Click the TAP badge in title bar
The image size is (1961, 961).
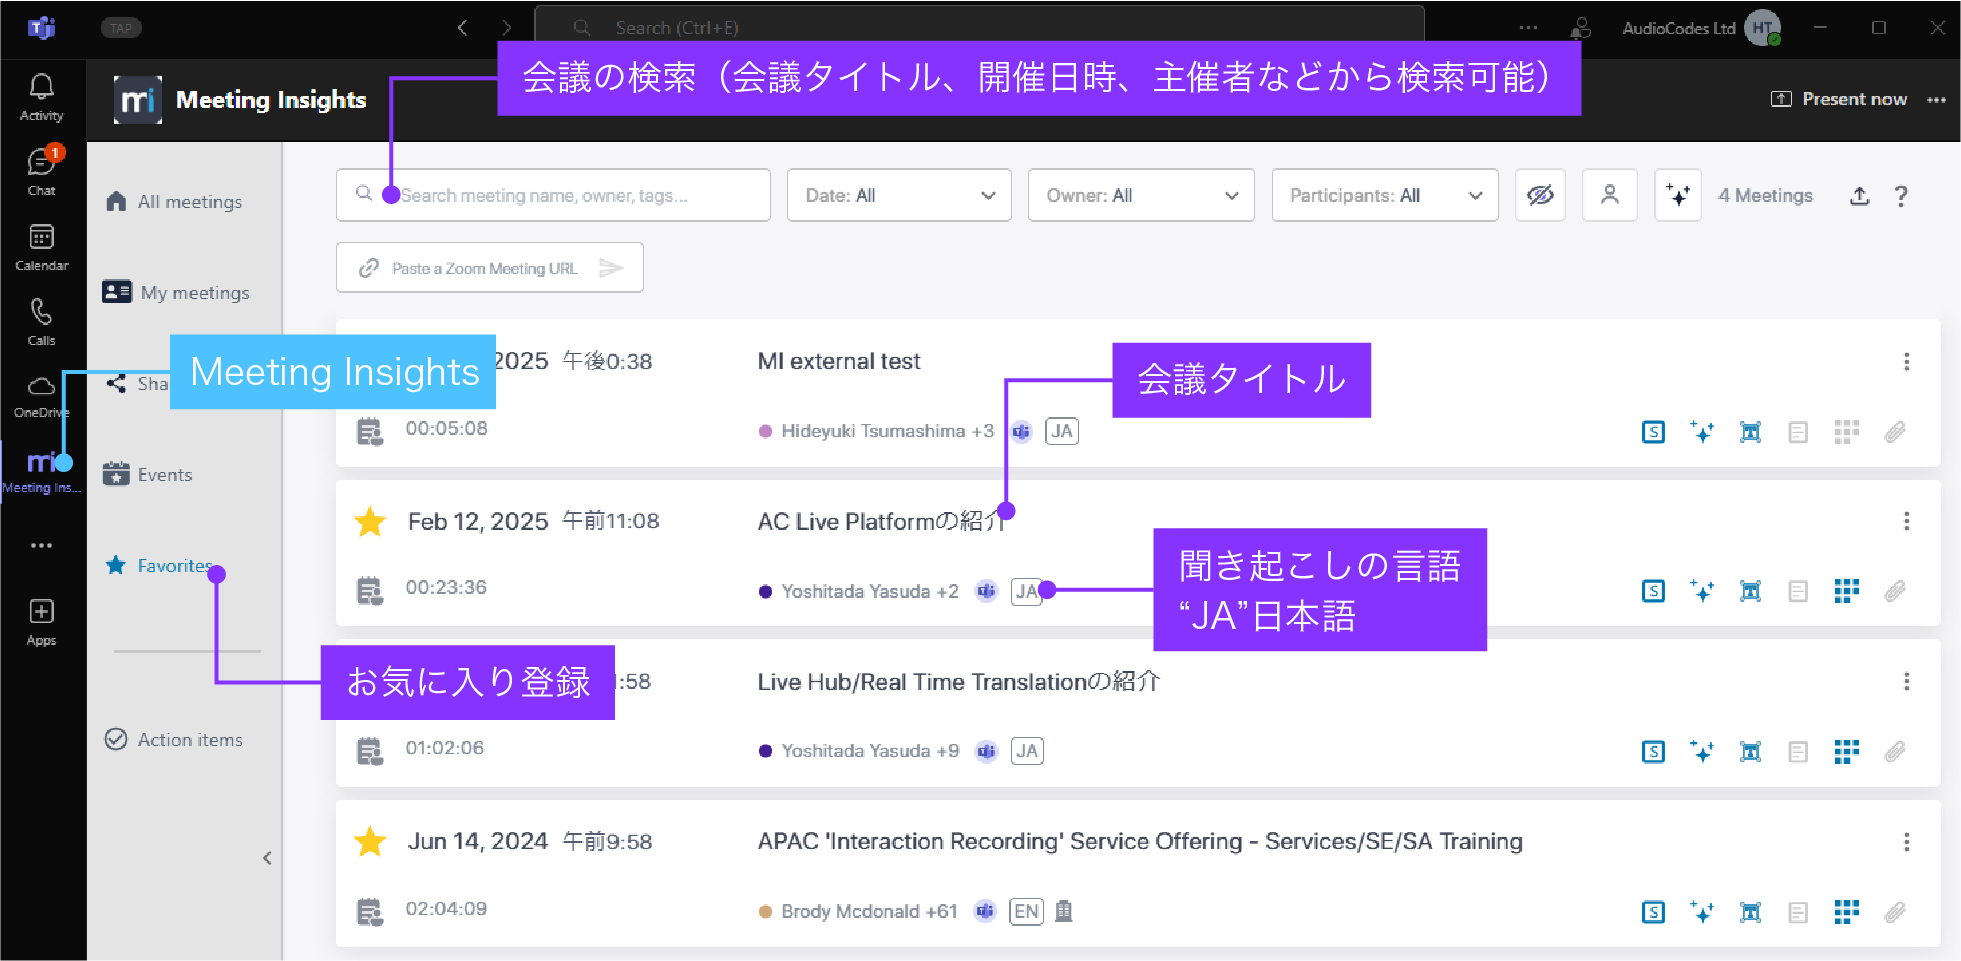pyautogui.click(x=121, y=28)
